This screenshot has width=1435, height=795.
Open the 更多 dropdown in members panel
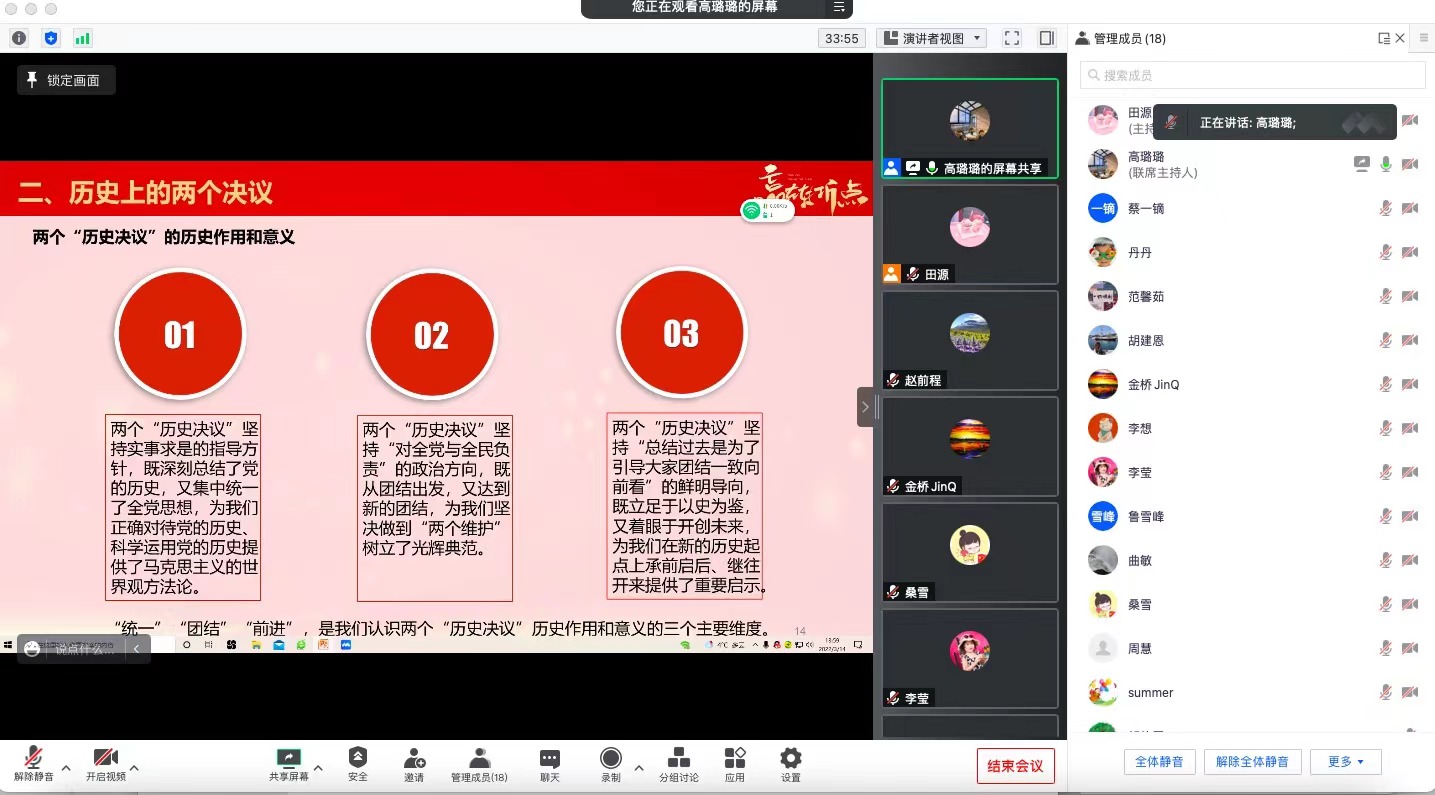(x=1345, y=762)
